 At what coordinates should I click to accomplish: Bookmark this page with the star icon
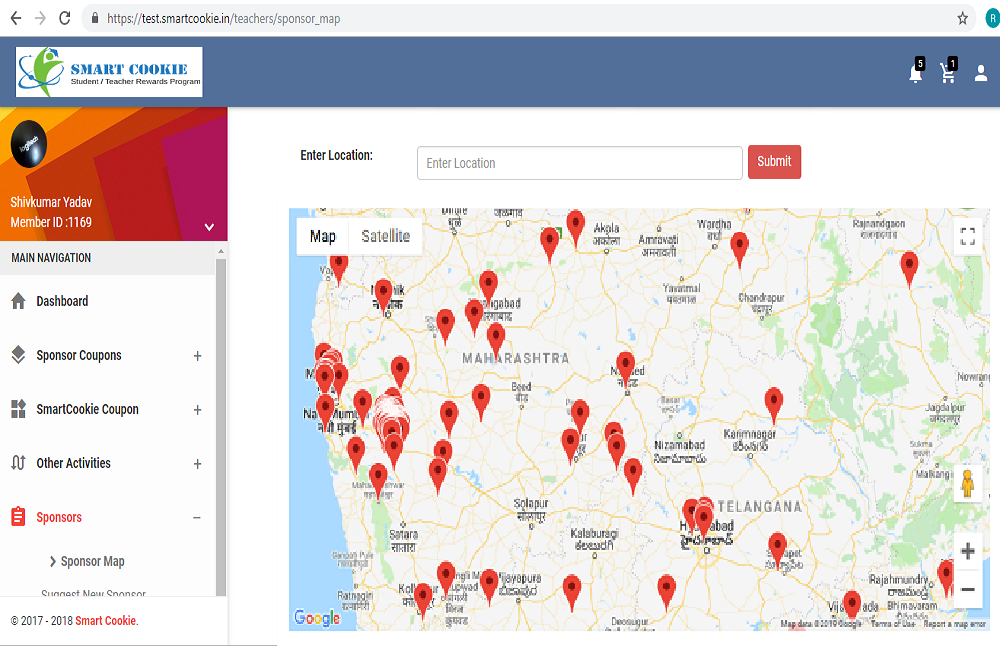962,18
